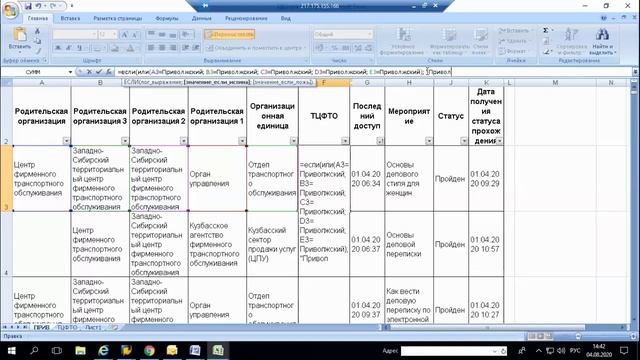Viewport: 640px width, 360px height.
Task: Apply fill color bucket icon
Action: (116, 48)
